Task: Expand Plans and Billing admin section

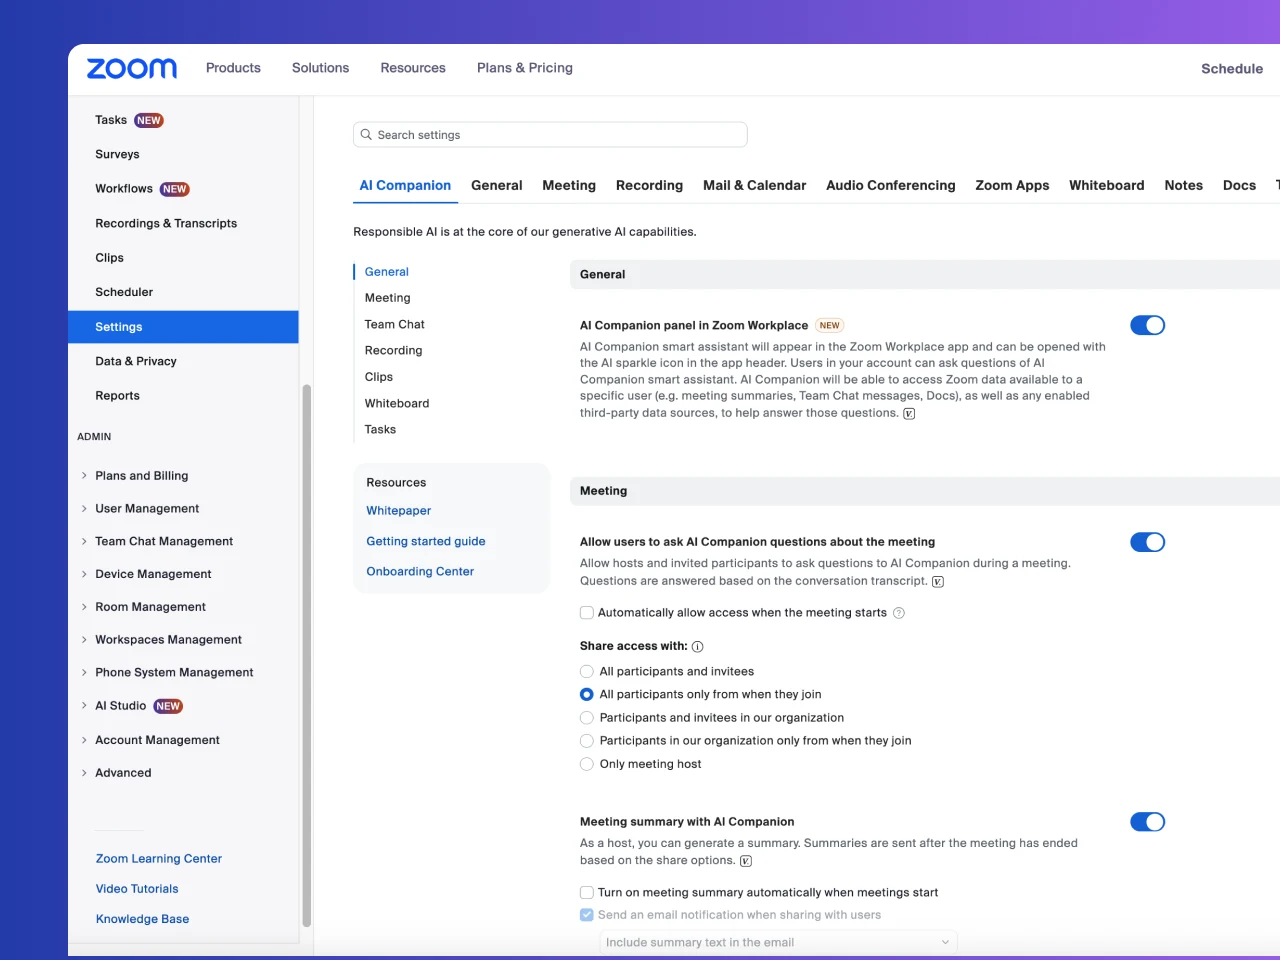Action: click(x=84, y=476)
